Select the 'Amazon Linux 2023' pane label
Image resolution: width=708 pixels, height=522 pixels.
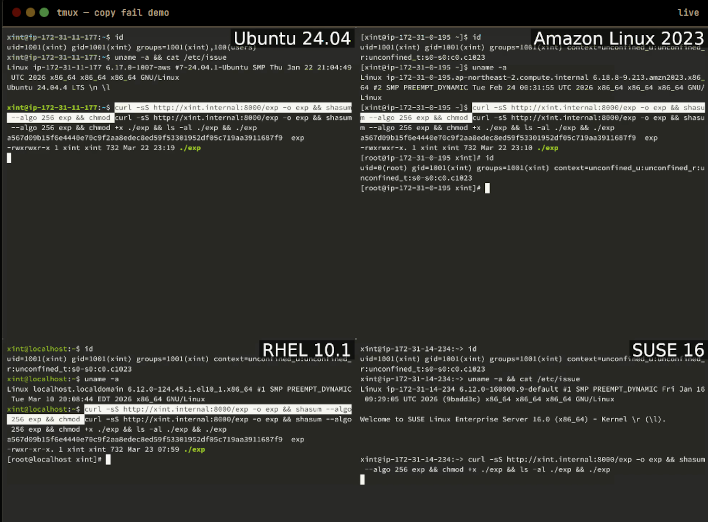pos(618,38)
